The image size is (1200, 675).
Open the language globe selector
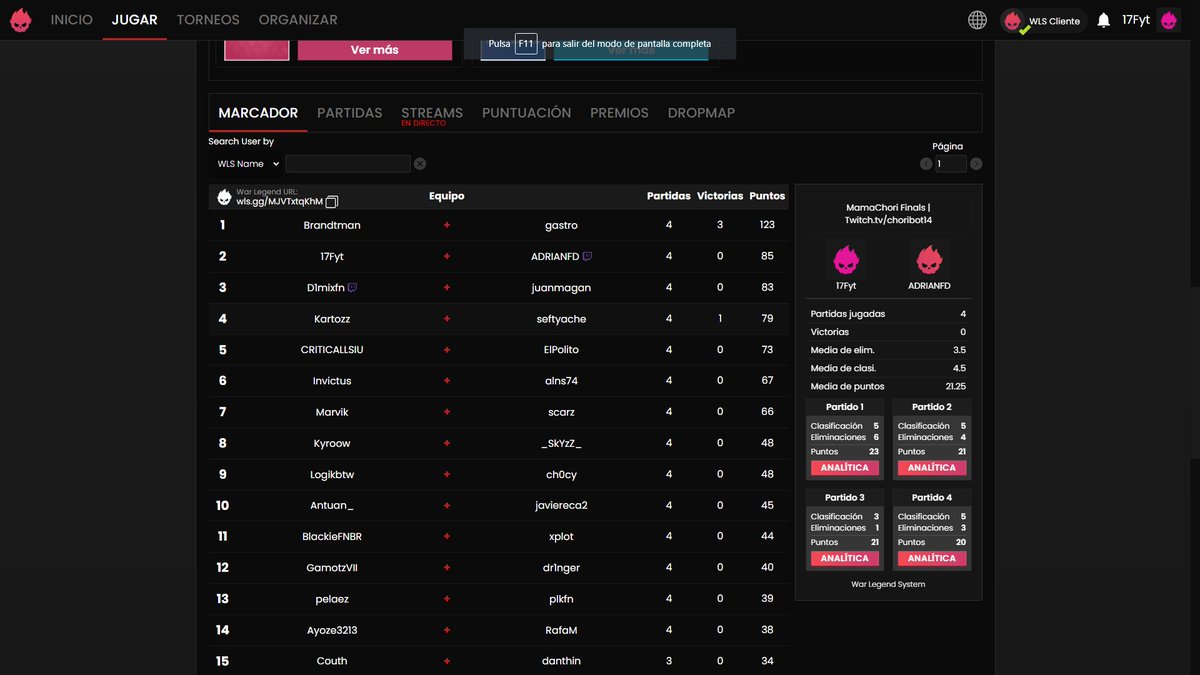[977, 20]
